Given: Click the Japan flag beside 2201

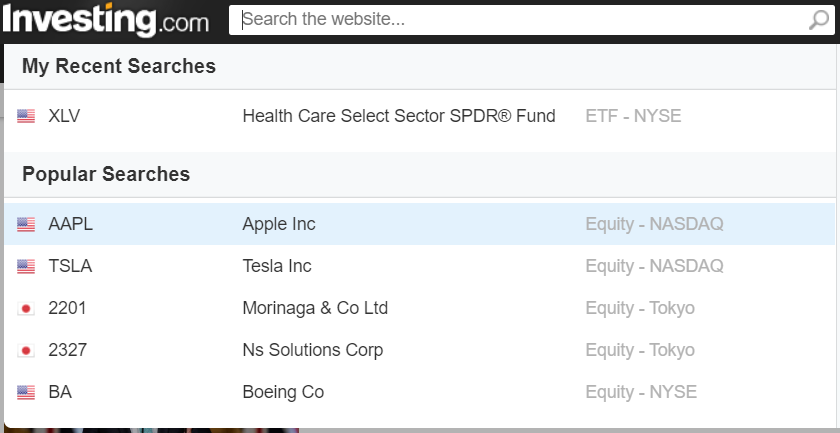Looking at the screenshot, I should [x=26, y=308].
